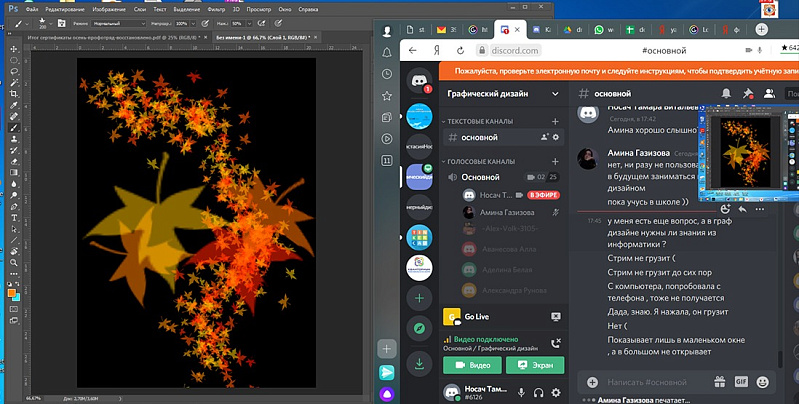Open the blending mode dropdown
Viewport: 799px width, 404px height.
(x=118, y=23)
